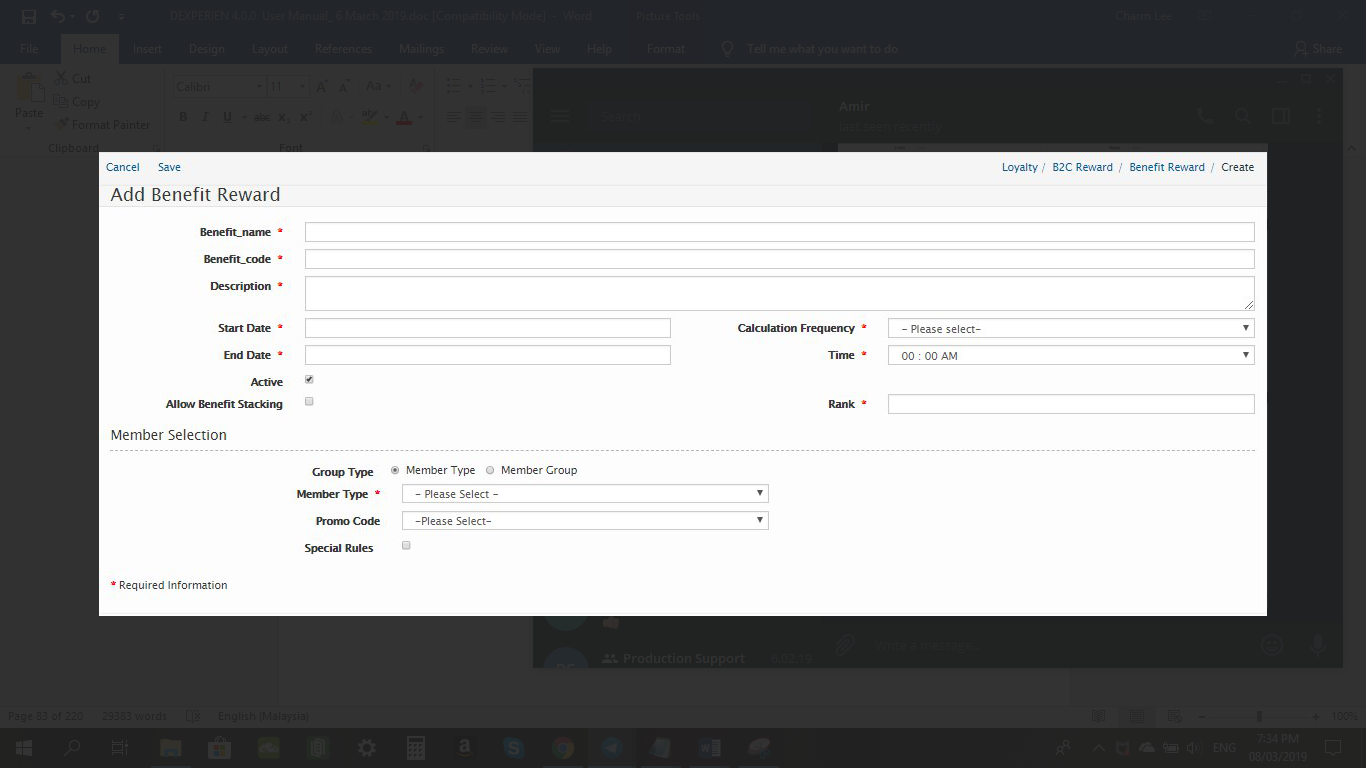Open Google Chrome from the taskbar

click(x=563, y=747)
